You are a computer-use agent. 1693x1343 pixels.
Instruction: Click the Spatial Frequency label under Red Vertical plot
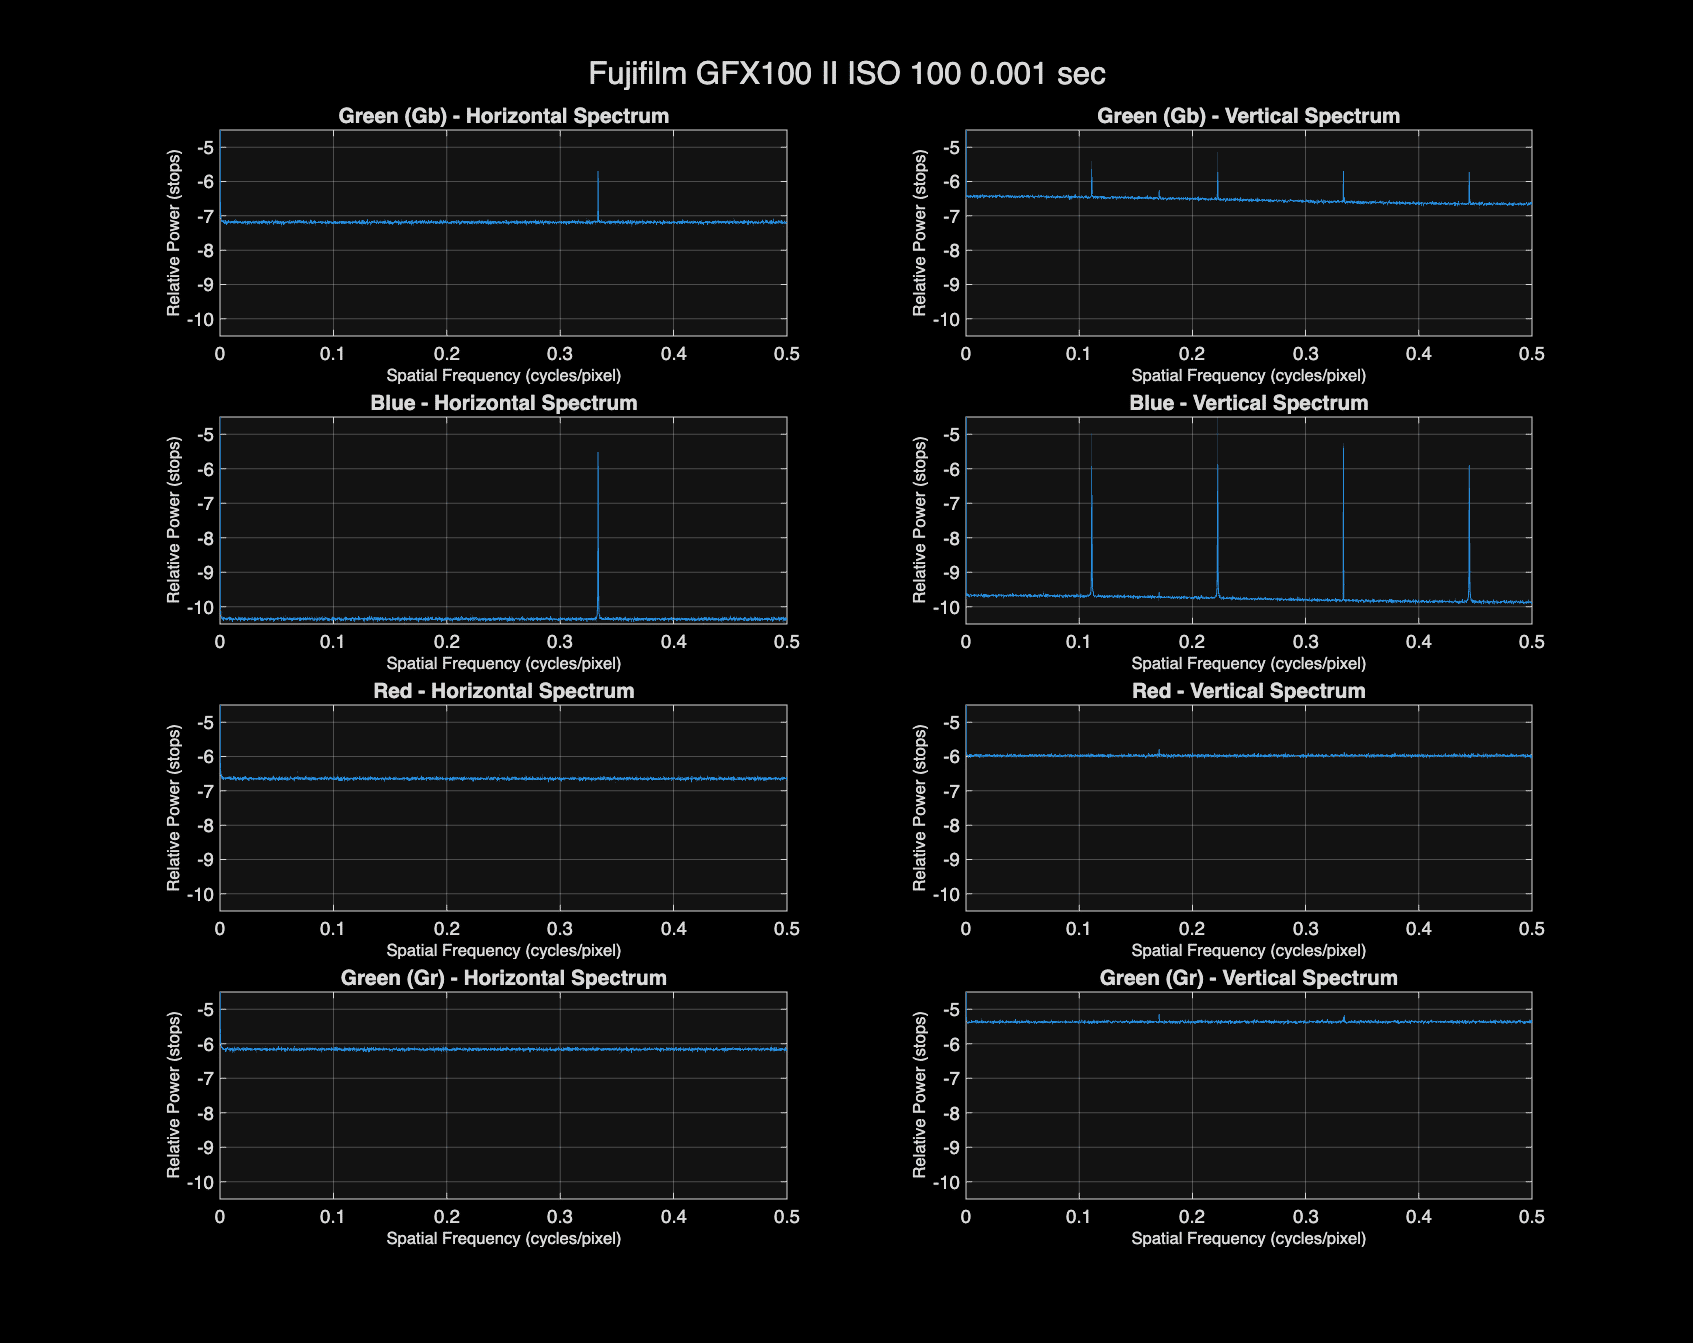pyautogui.click(x=1248, y=951)
